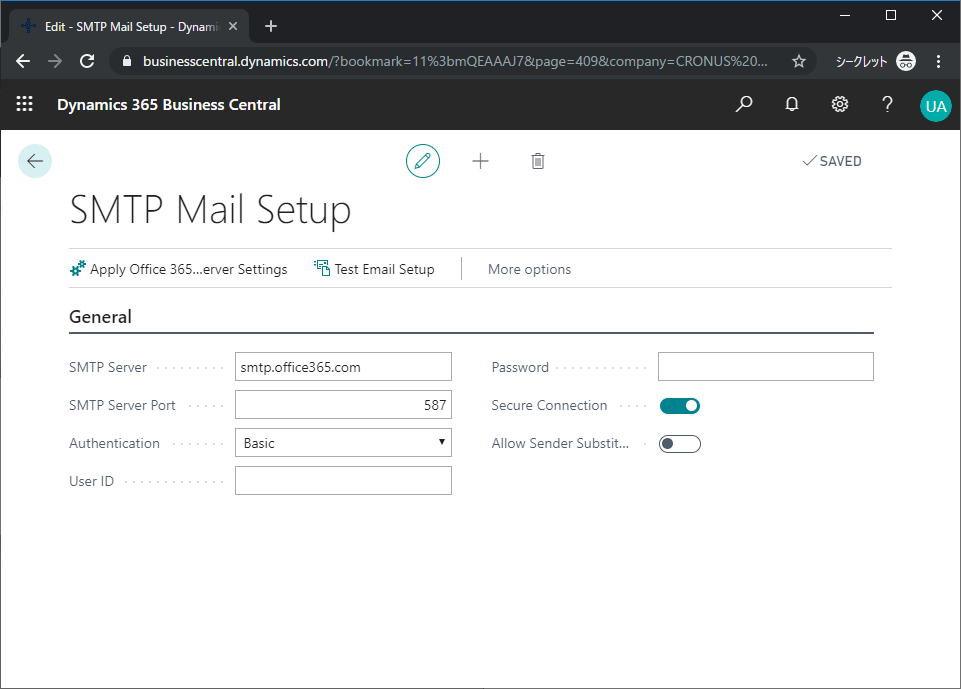Create new record with plus icon
Screen dimensions: 961x689
click(480, 161)
